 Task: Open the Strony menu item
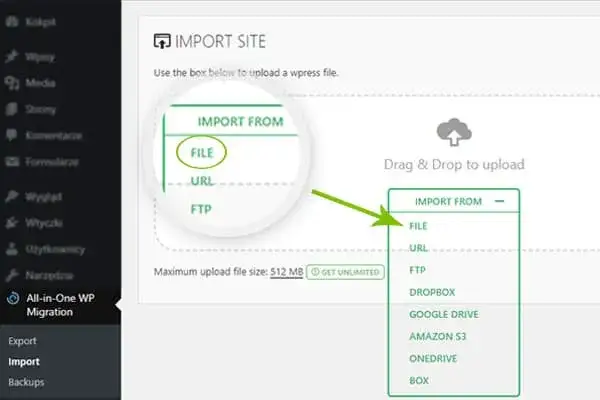coord(41,109)
